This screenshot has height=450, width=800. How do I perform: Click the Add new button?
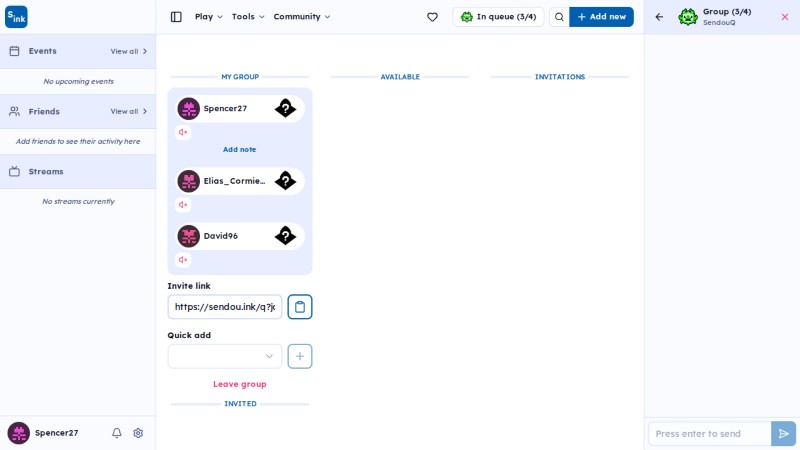(602, 17)
